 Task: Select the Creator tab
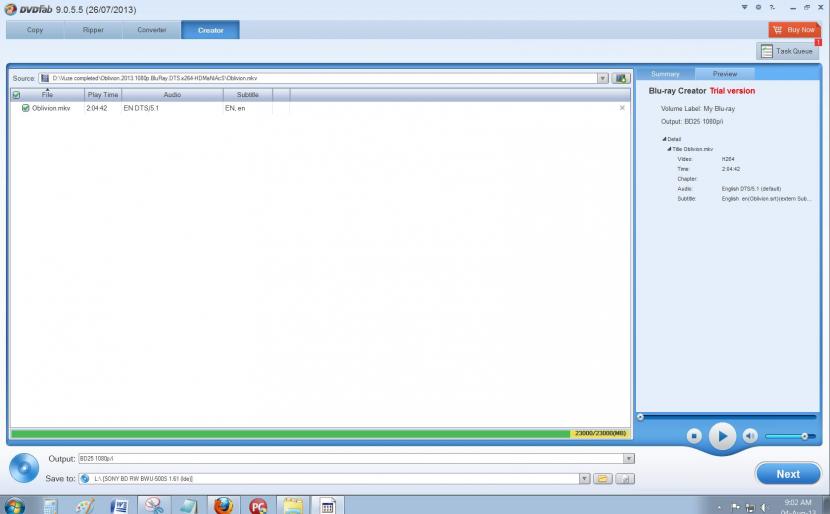point(210,30)
